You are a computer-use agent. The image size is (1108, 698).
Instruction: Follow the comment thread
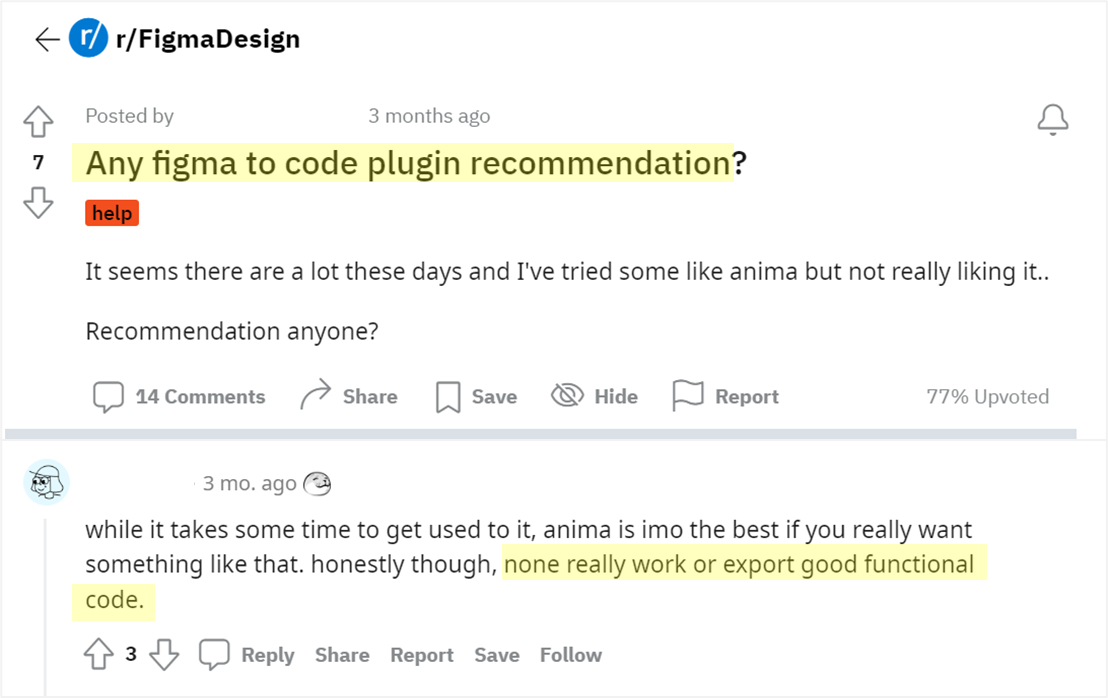(x=570, y=654)
